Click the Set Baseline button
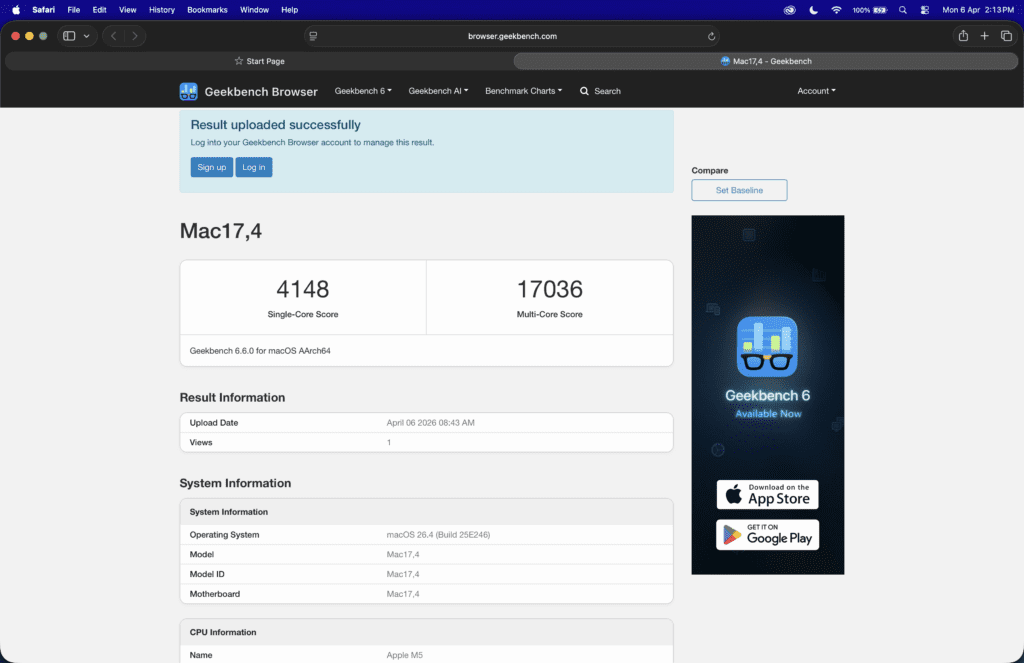The height and width of the screenshot is (663, 1024). (x=739, y=190)
